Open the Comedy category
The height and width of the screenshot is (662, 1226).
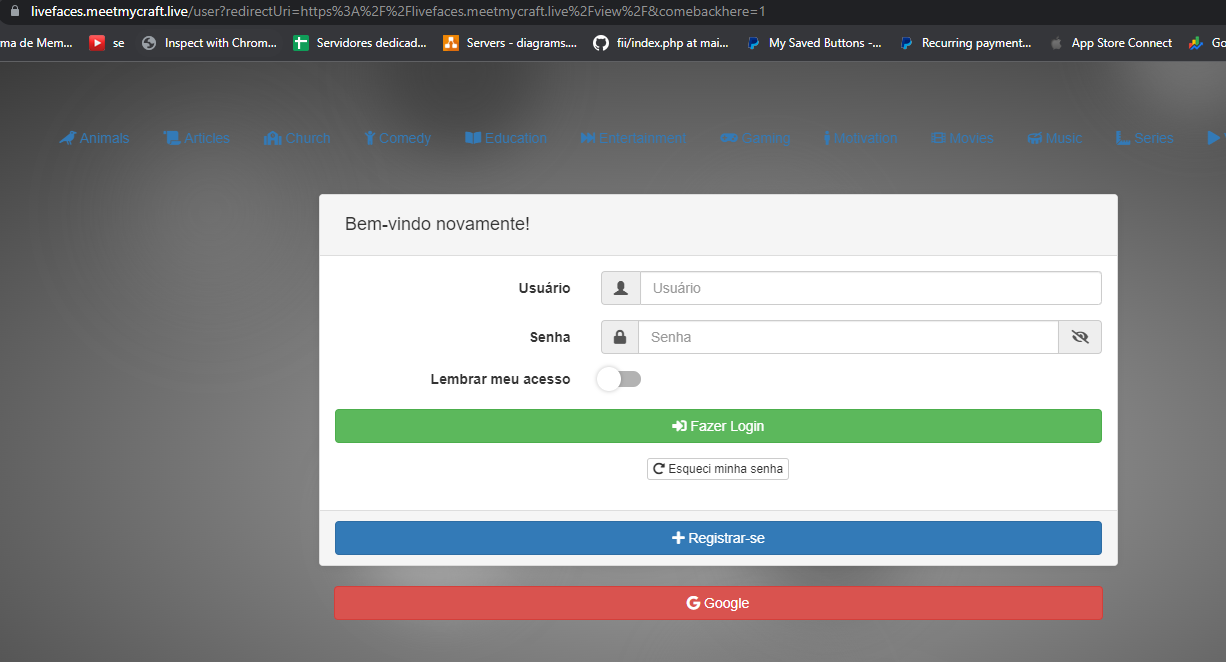coord(397,138)
